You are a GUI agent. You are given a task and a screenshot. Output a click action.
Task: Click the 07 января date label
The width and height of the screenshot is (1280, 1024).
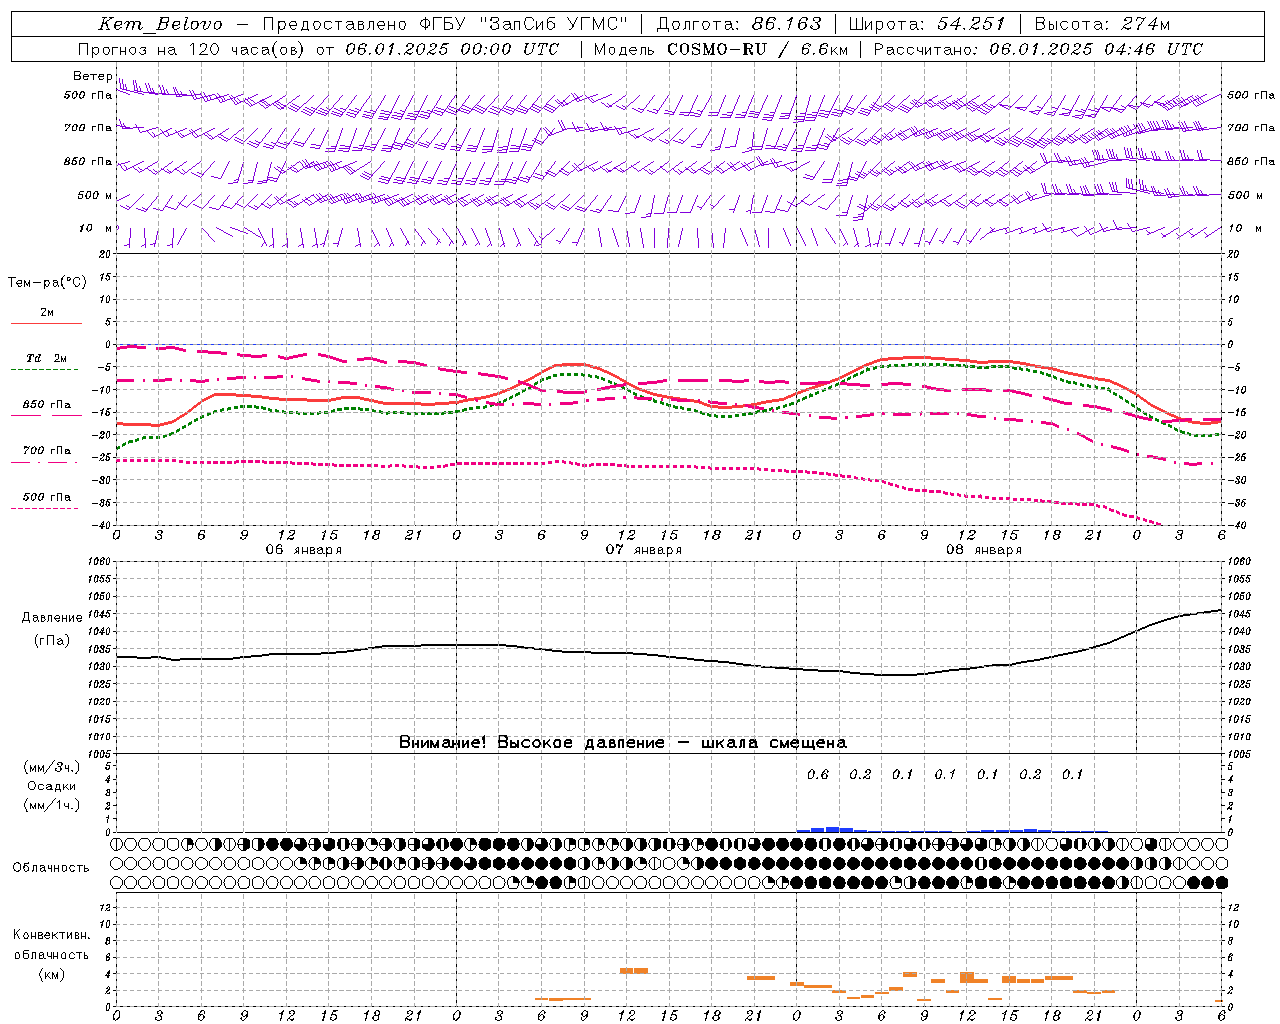click(x=643, y=550)
